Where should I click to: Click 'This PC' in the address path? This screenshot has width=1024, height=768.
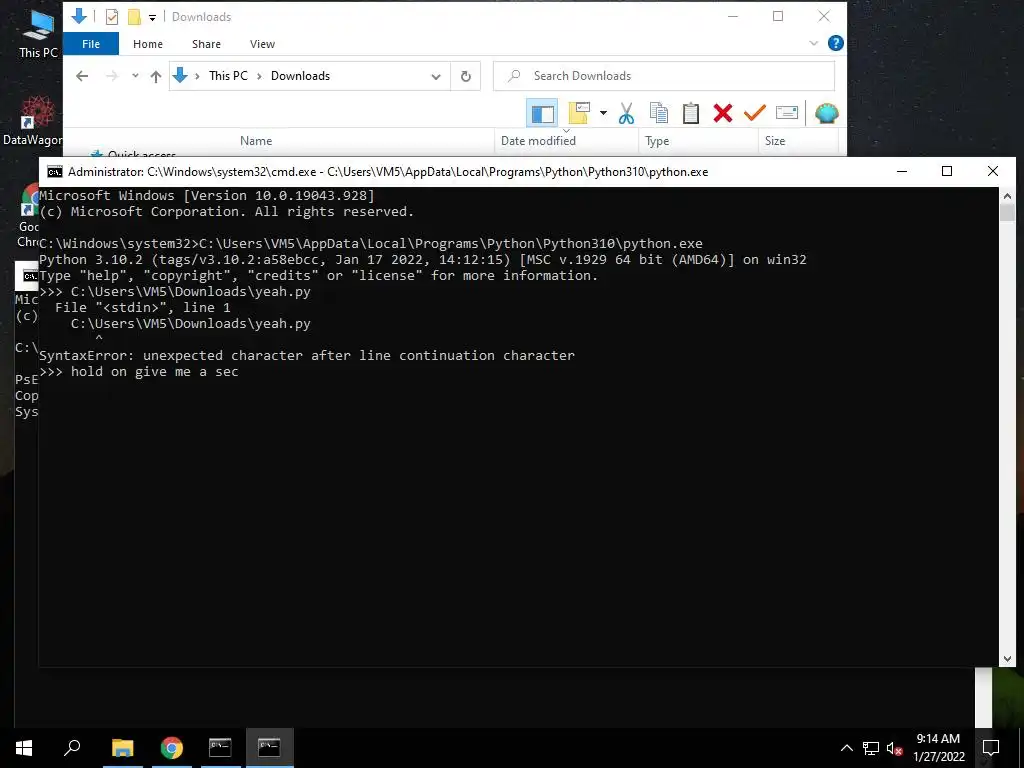228,76
